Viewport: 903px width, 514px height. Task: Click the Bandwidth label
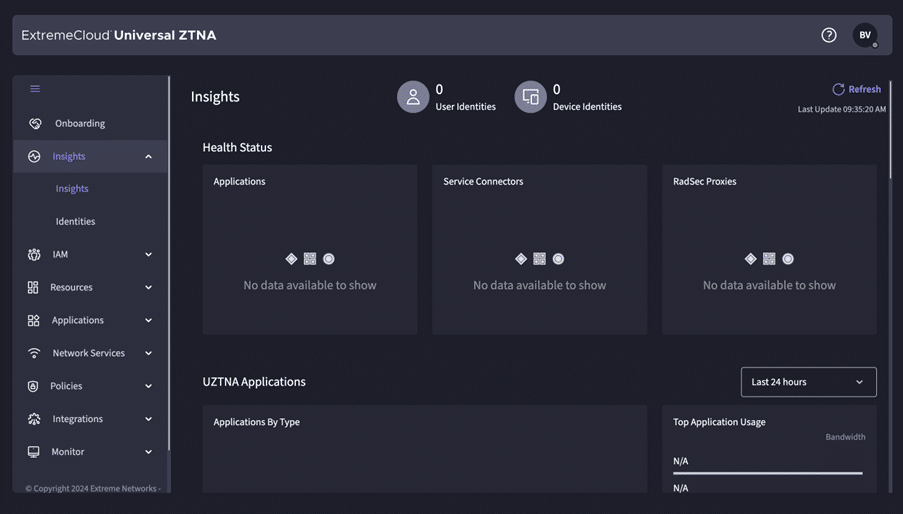tap(845, 437)
